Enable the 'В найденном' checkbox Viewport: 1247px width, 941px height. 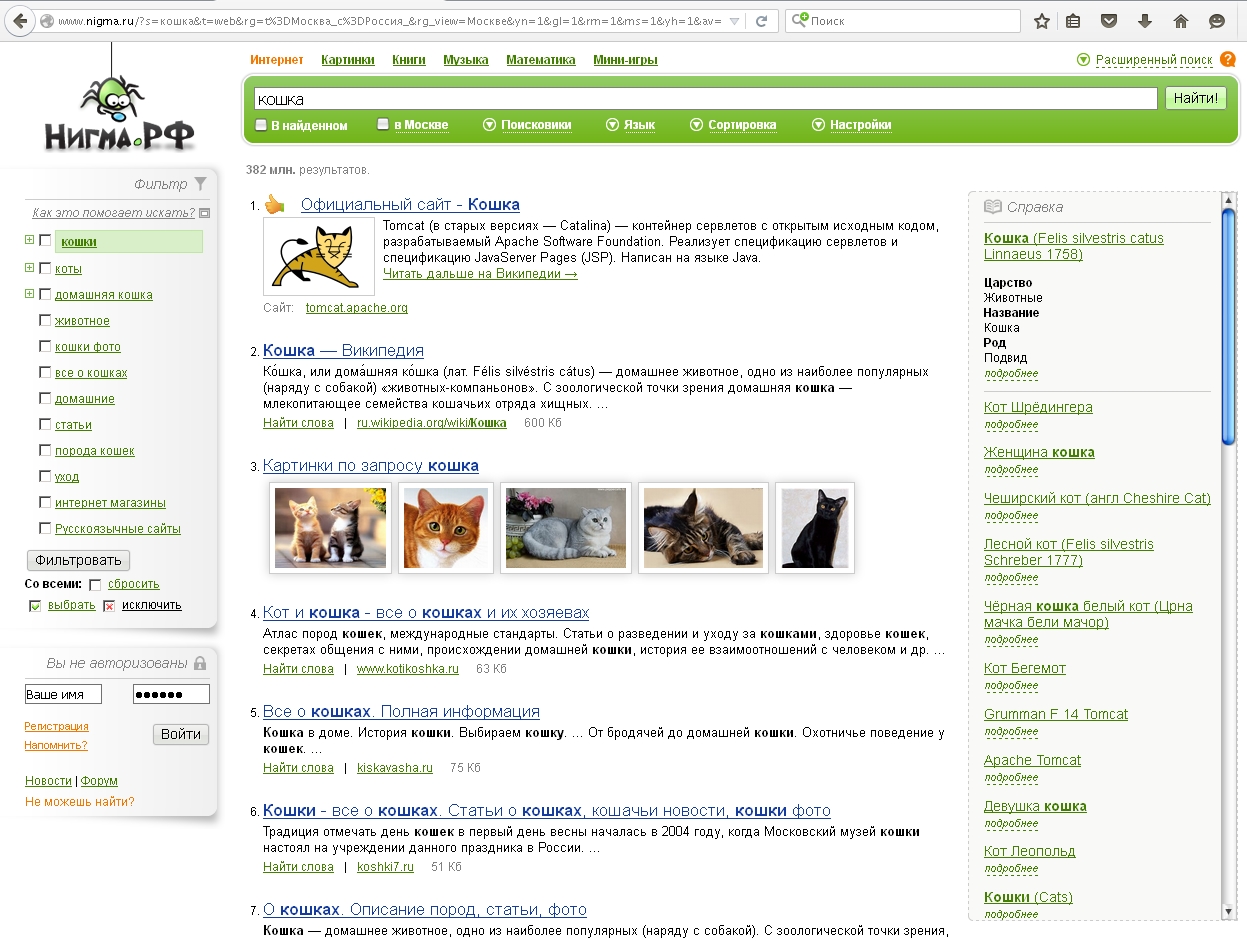pyautogui.click(x=261, y=125)
